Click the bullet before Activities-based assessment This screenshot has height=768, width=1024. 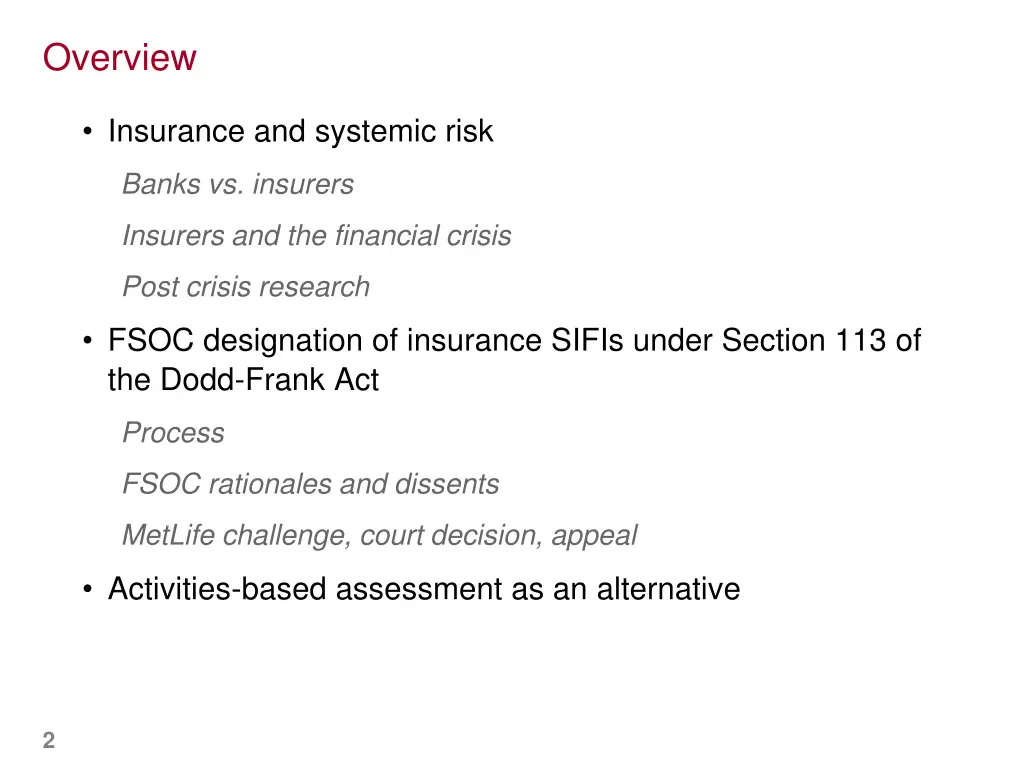(x=88, y=590)
